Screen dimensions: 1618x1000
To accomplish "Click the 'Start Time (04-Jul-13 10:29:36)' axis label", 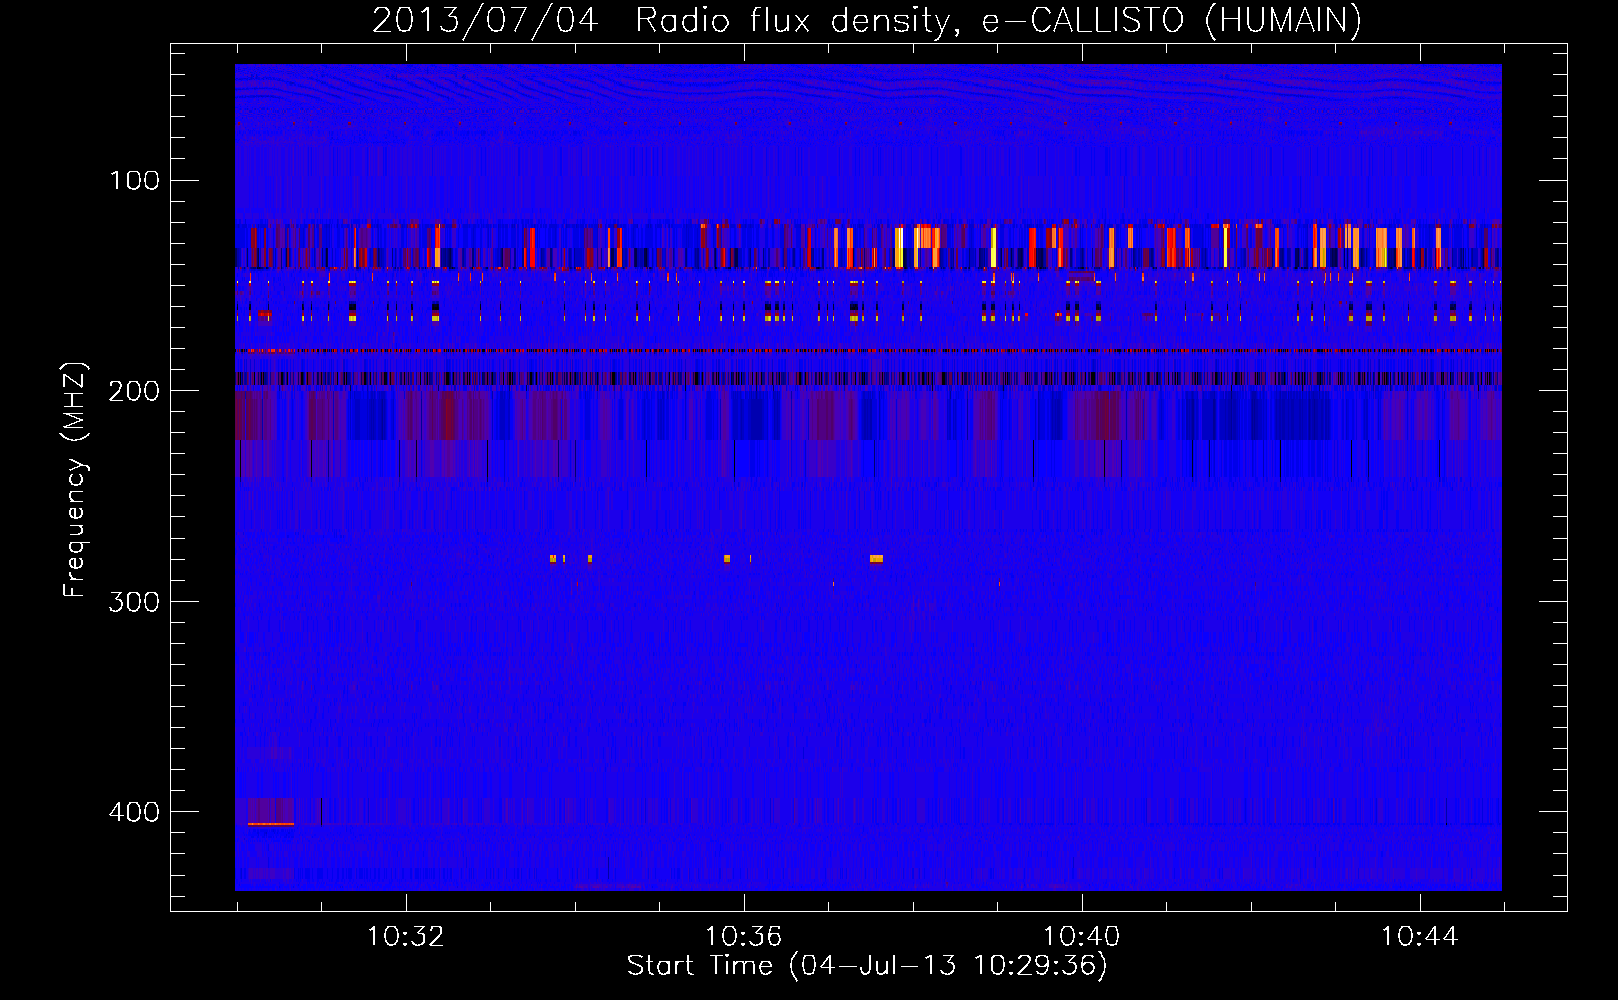I will 867,966.
